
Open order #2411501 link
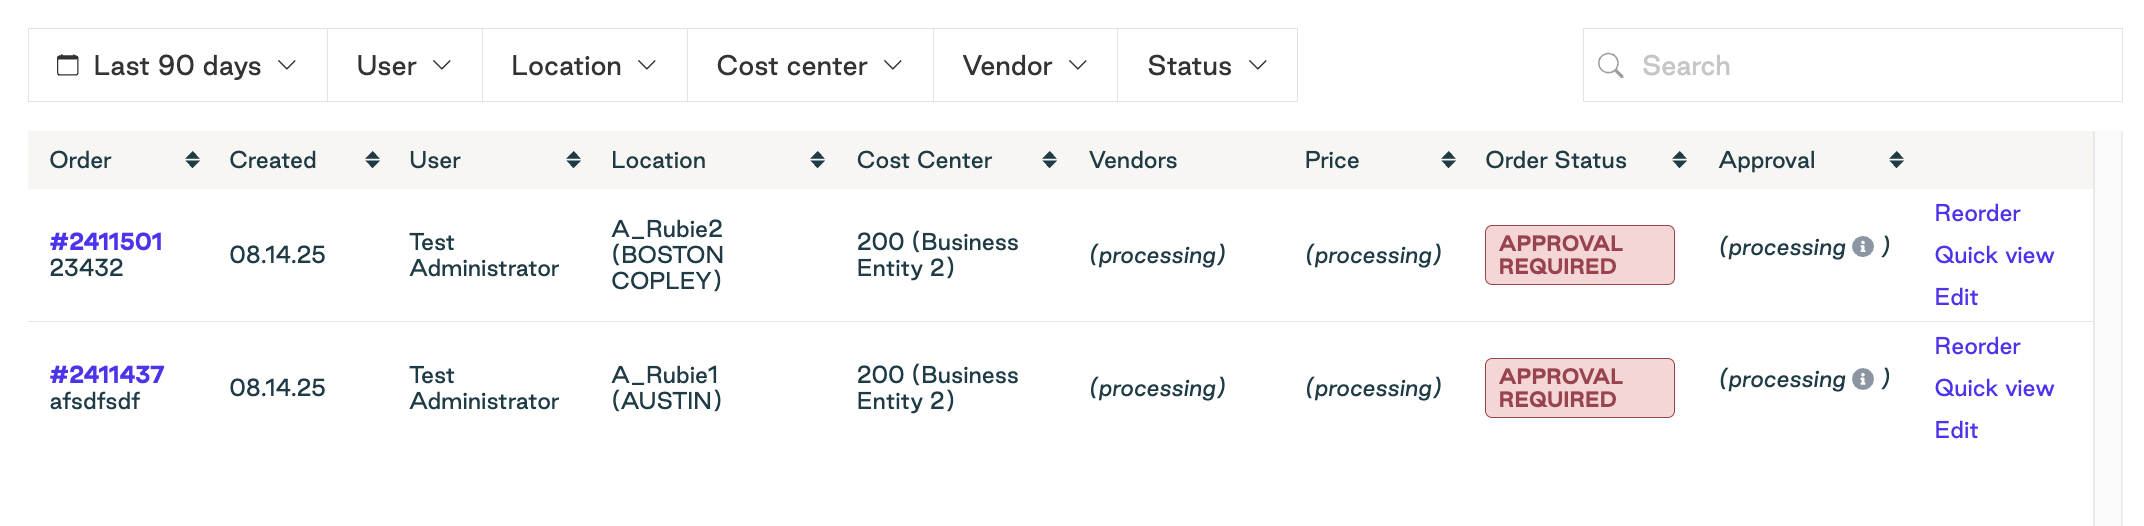(106, 241)
